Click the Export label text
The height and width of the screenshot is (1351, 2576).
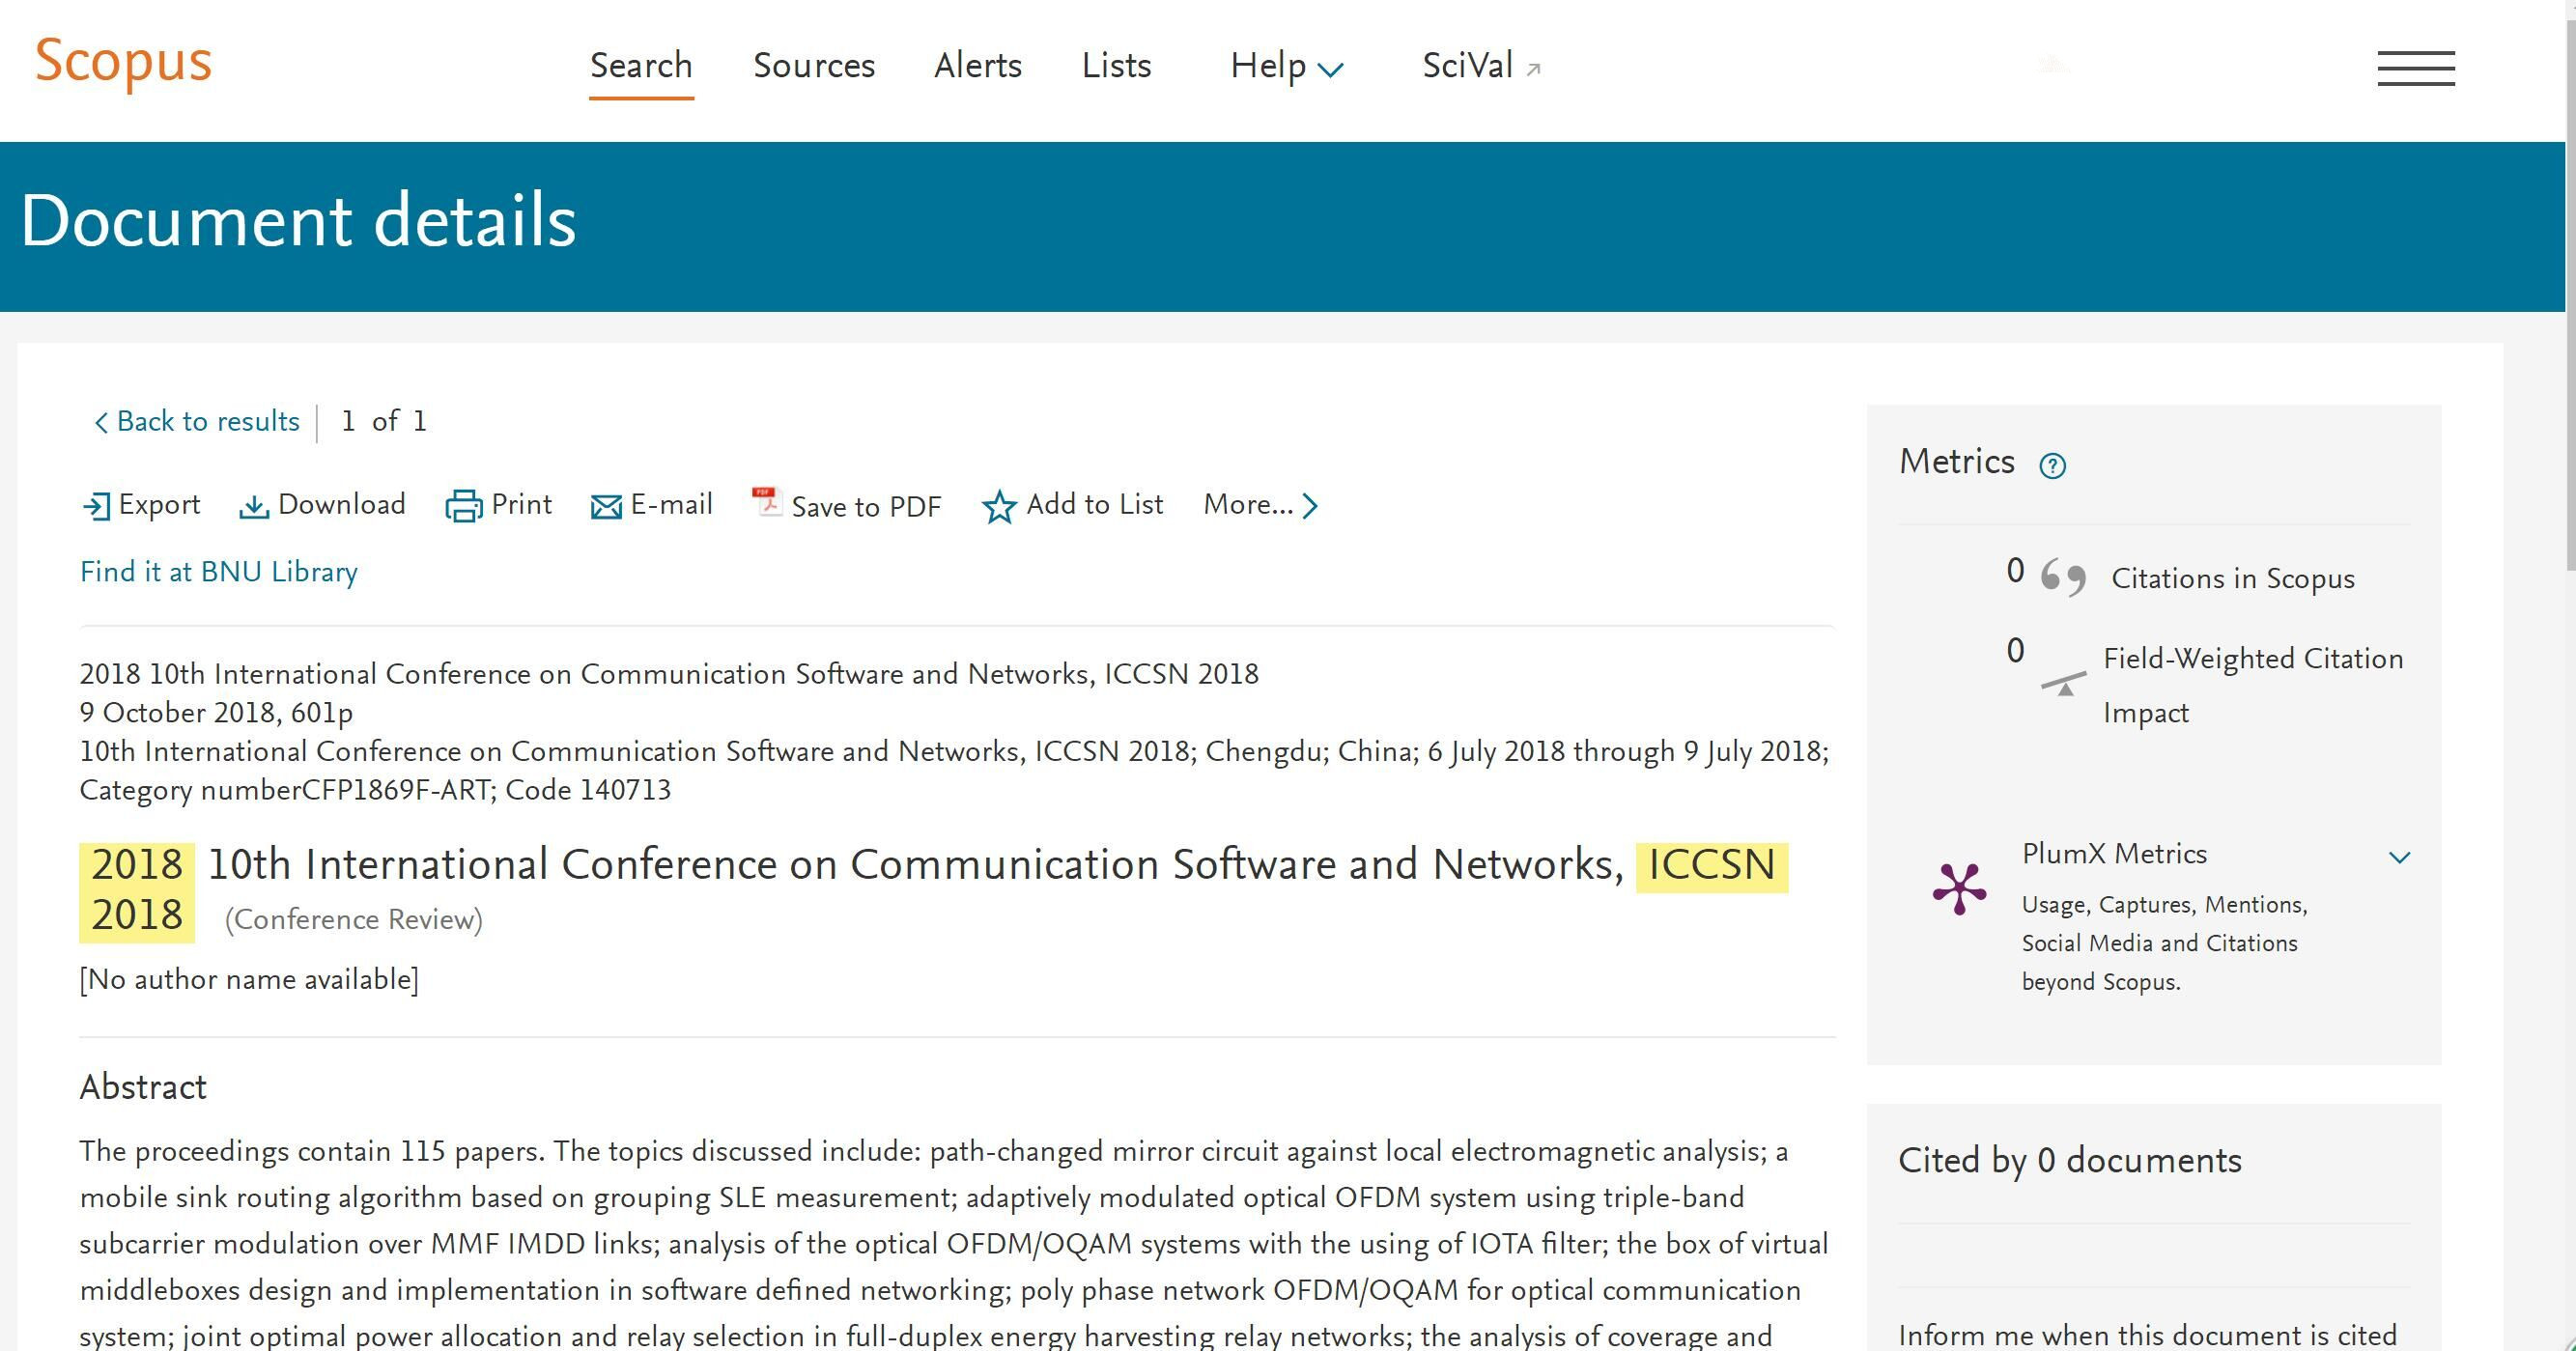pyautogui.click(x=159, y=504)
